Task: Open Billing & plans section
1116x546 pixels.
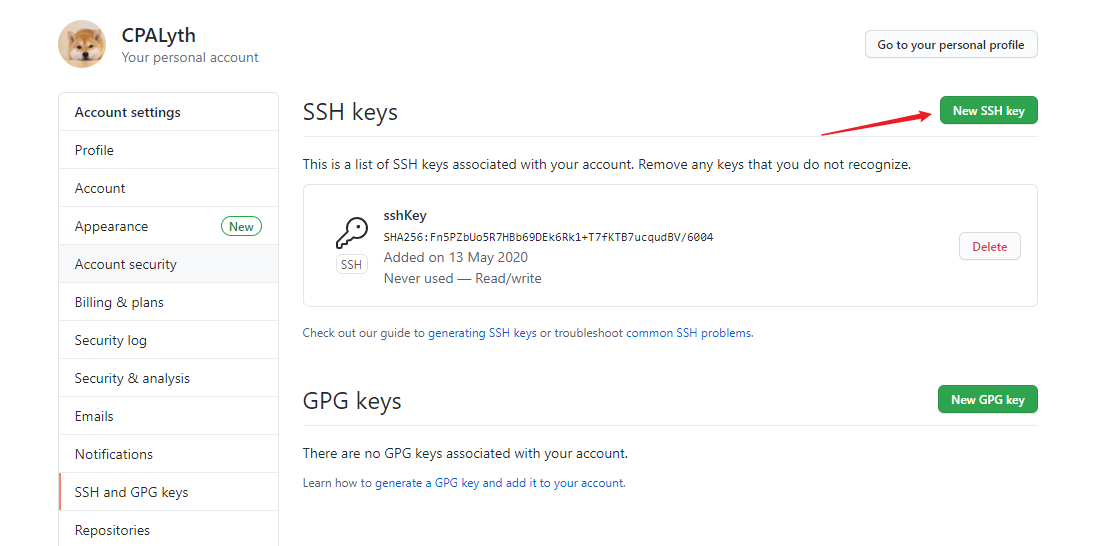Action: pos(119,302)
